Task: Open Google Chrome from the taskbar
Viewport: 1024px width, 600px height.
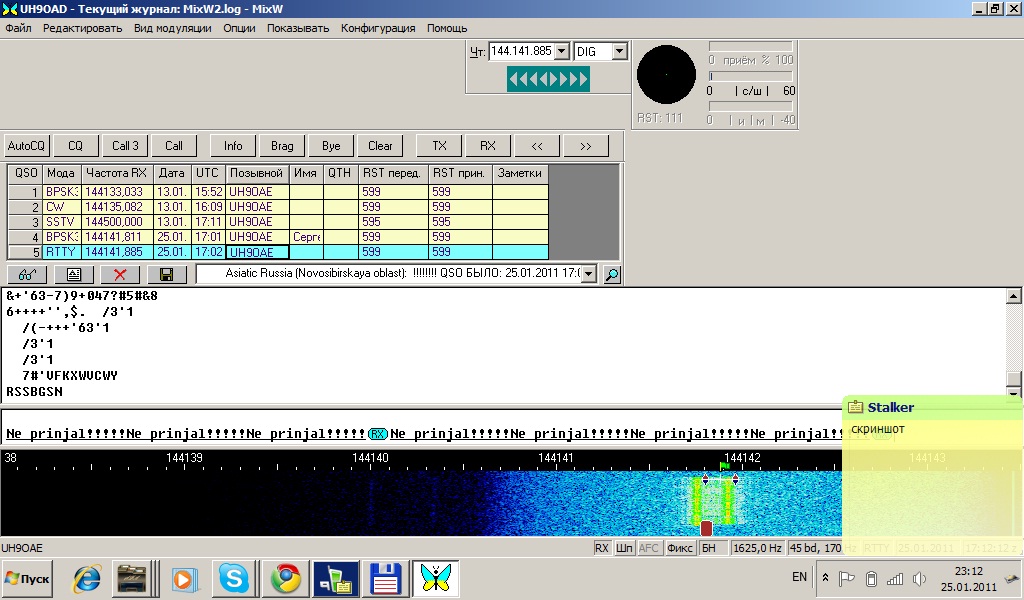Action: [286, 578]
